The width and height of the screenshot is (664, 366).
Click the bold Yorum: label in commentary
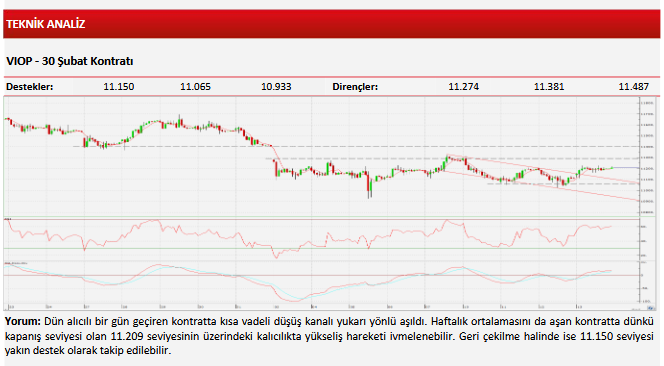[x=23, y=322]
